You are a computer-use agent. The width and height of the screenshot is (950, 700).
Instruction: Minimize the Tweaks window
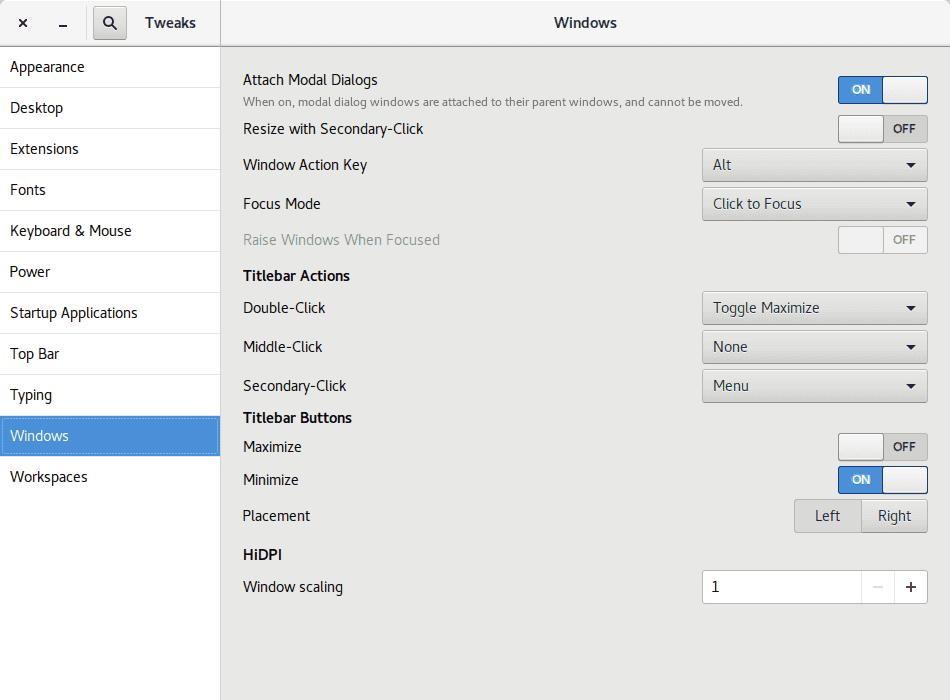tap(63, 23)
